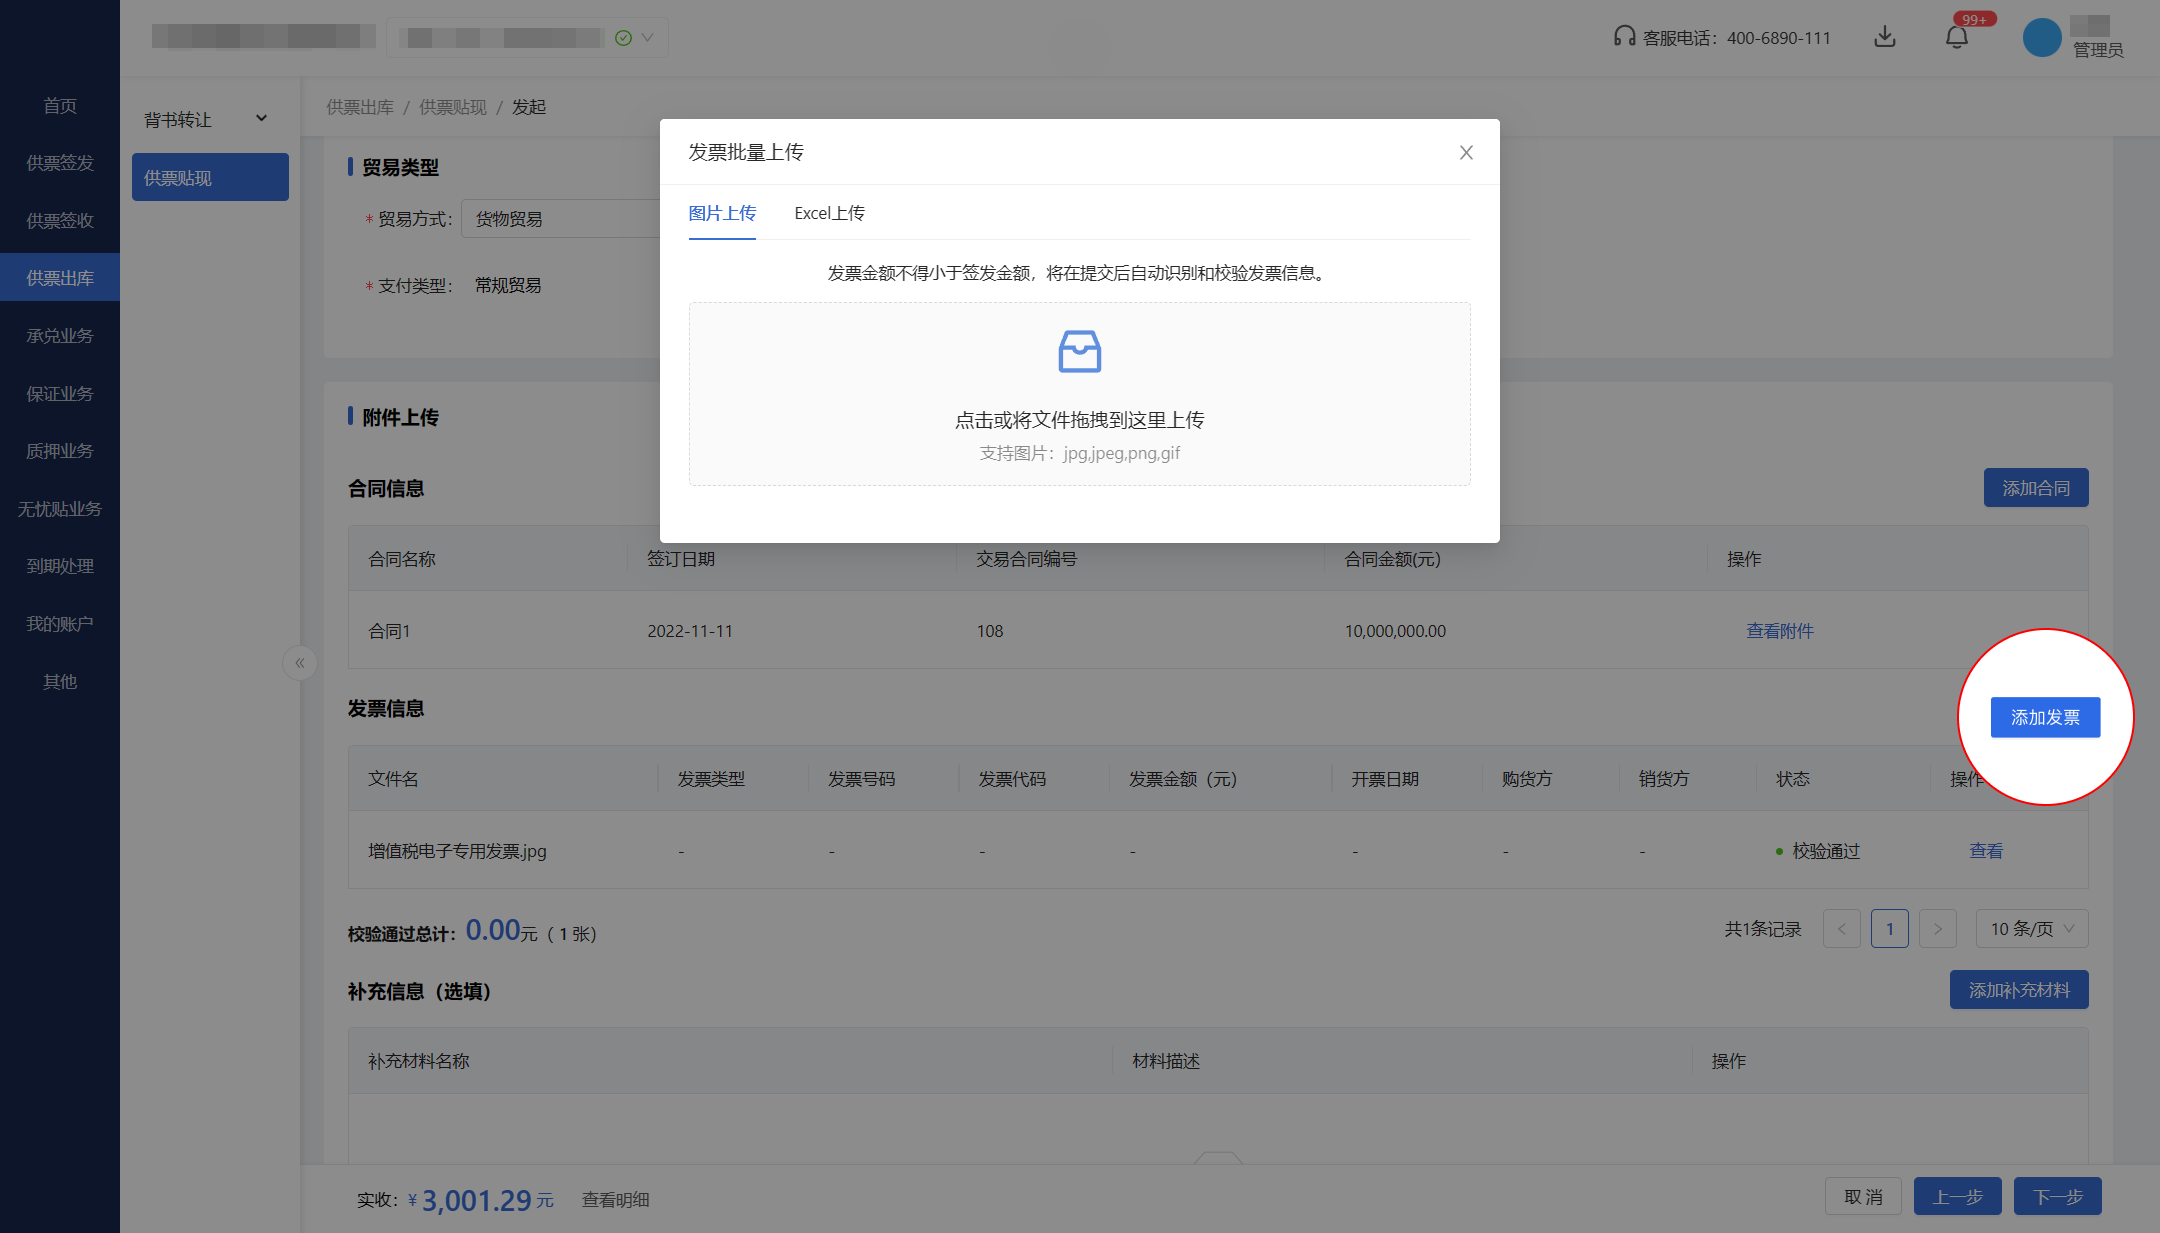Click the 交易合同编号 column header
This screenshot has width=2160, height=1233.
click(x=1027, y=559)
